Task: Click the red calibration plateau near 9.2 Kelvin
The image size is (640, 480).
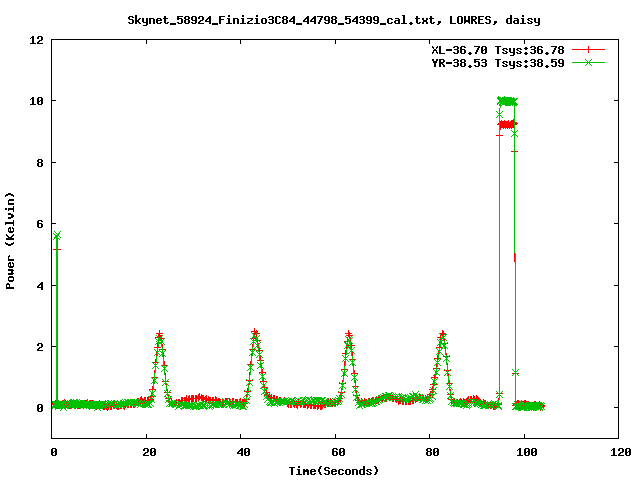Action: [x=507, y=124]
